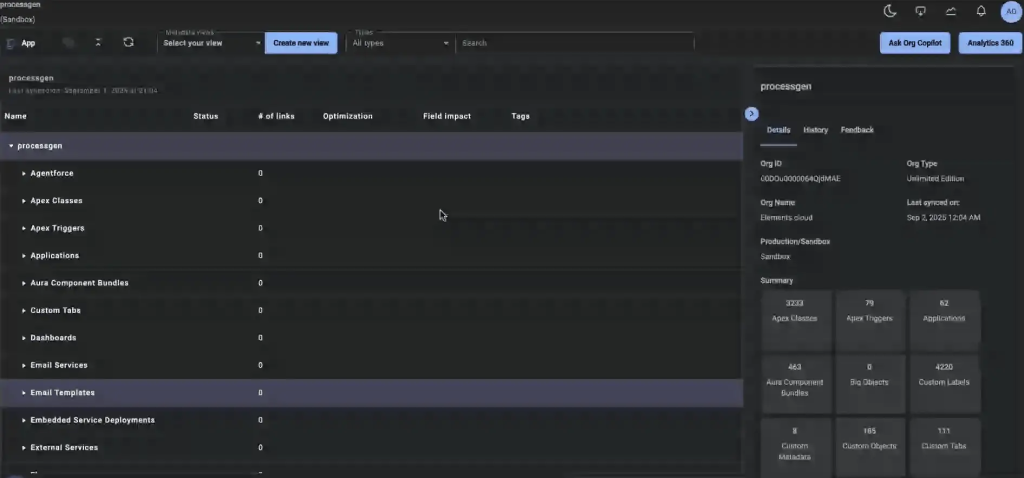Click the Name column header
The width and height of the screenshot is (1024, 478).
coord(16,116)
